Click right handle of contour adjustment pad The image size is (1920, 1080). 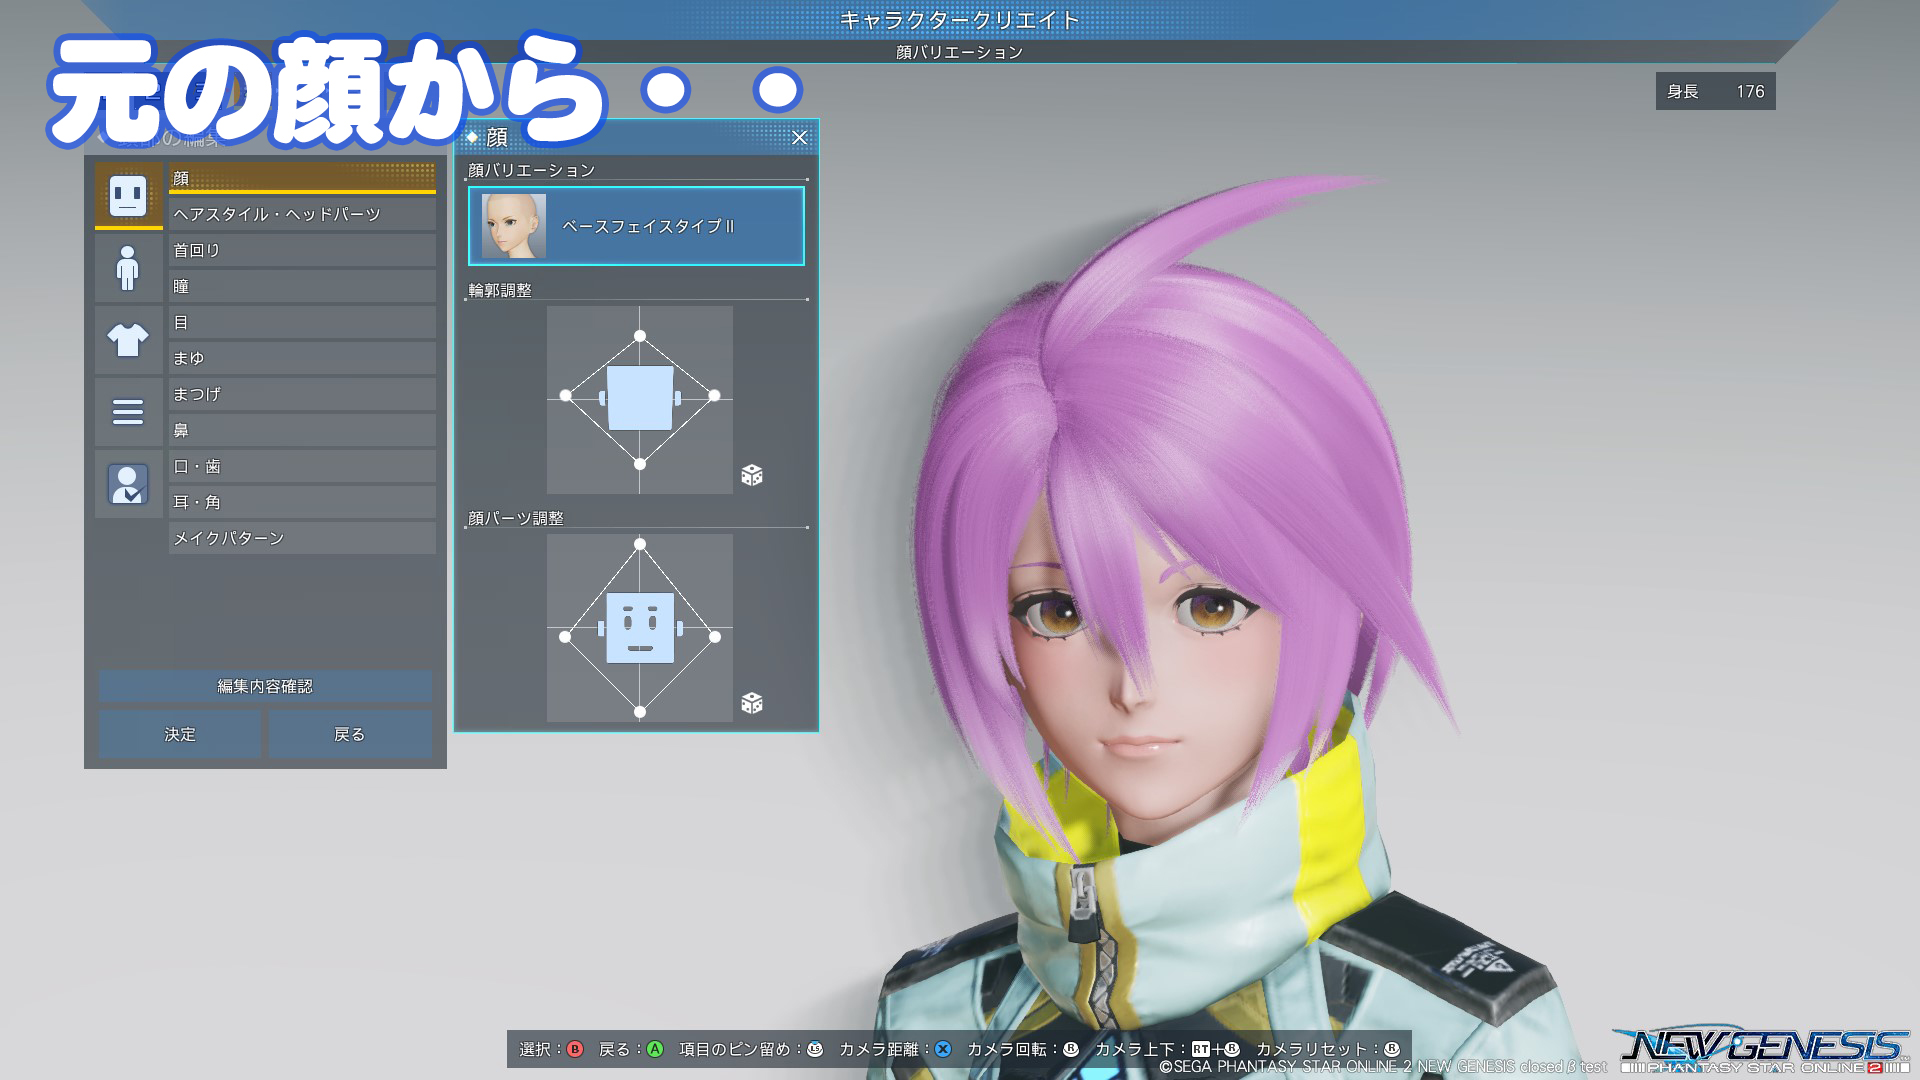click(714, 396)
